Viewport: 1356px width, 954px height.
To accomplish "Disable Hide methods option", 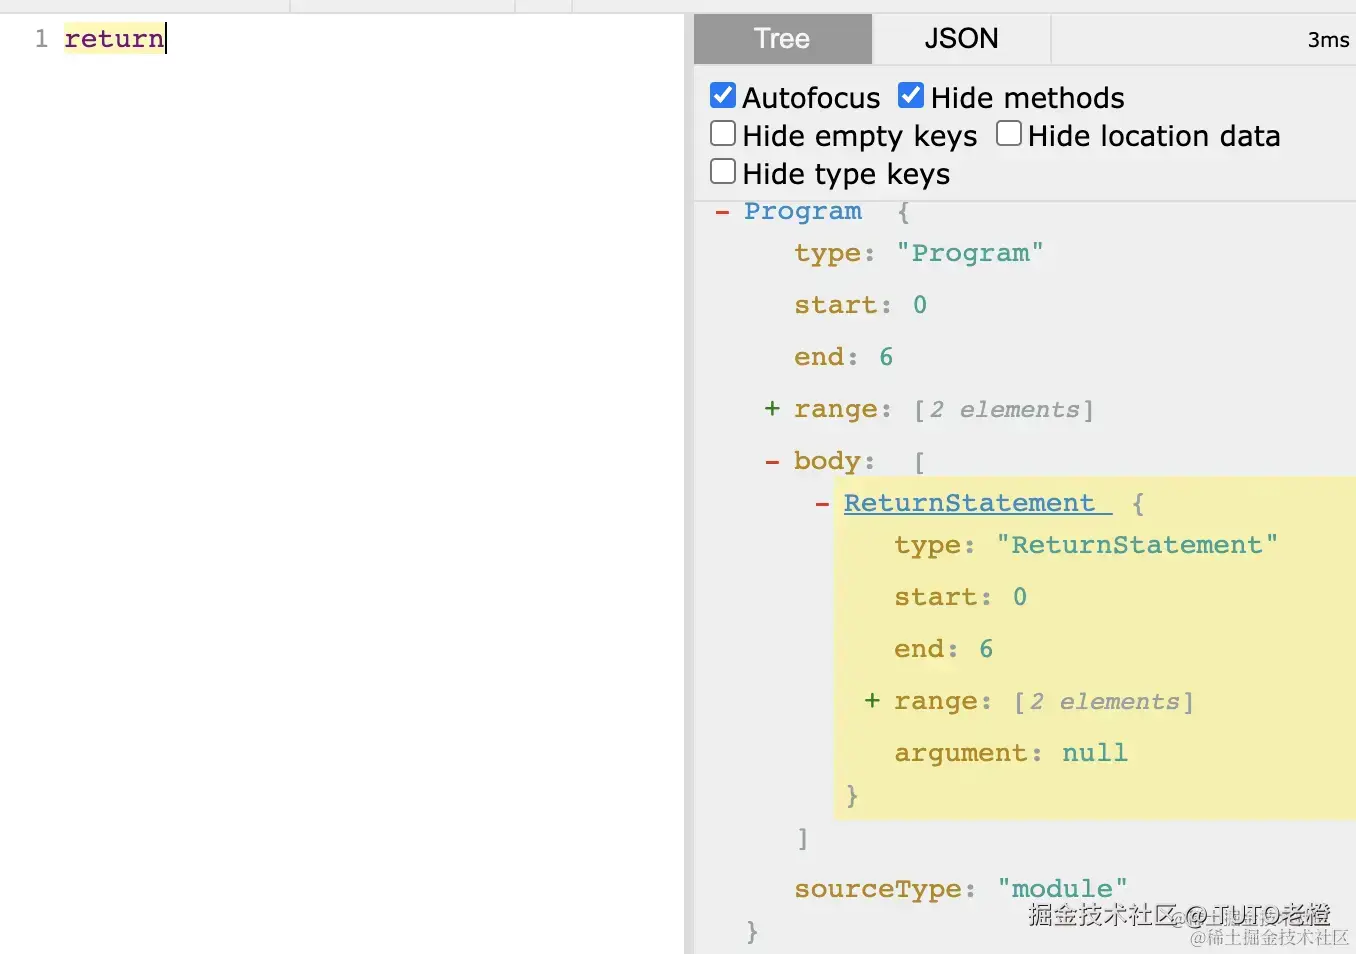I will [x=911, y=96].
